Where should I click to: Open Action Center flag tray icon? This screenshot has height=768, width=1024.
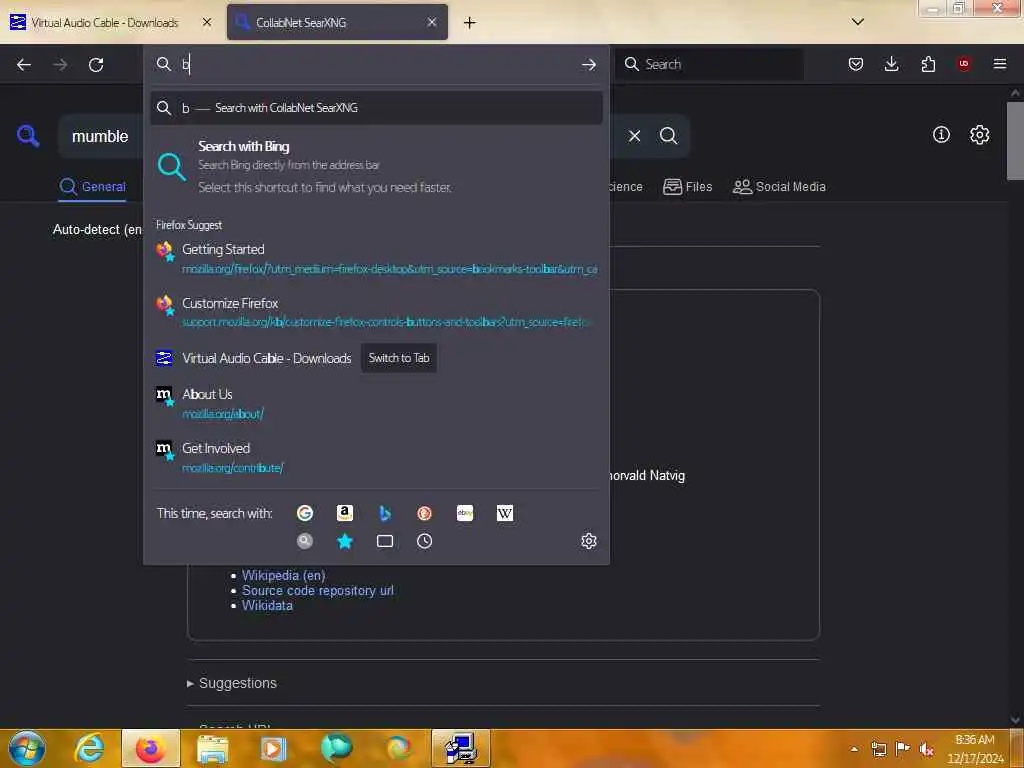[x=903, y=749]
